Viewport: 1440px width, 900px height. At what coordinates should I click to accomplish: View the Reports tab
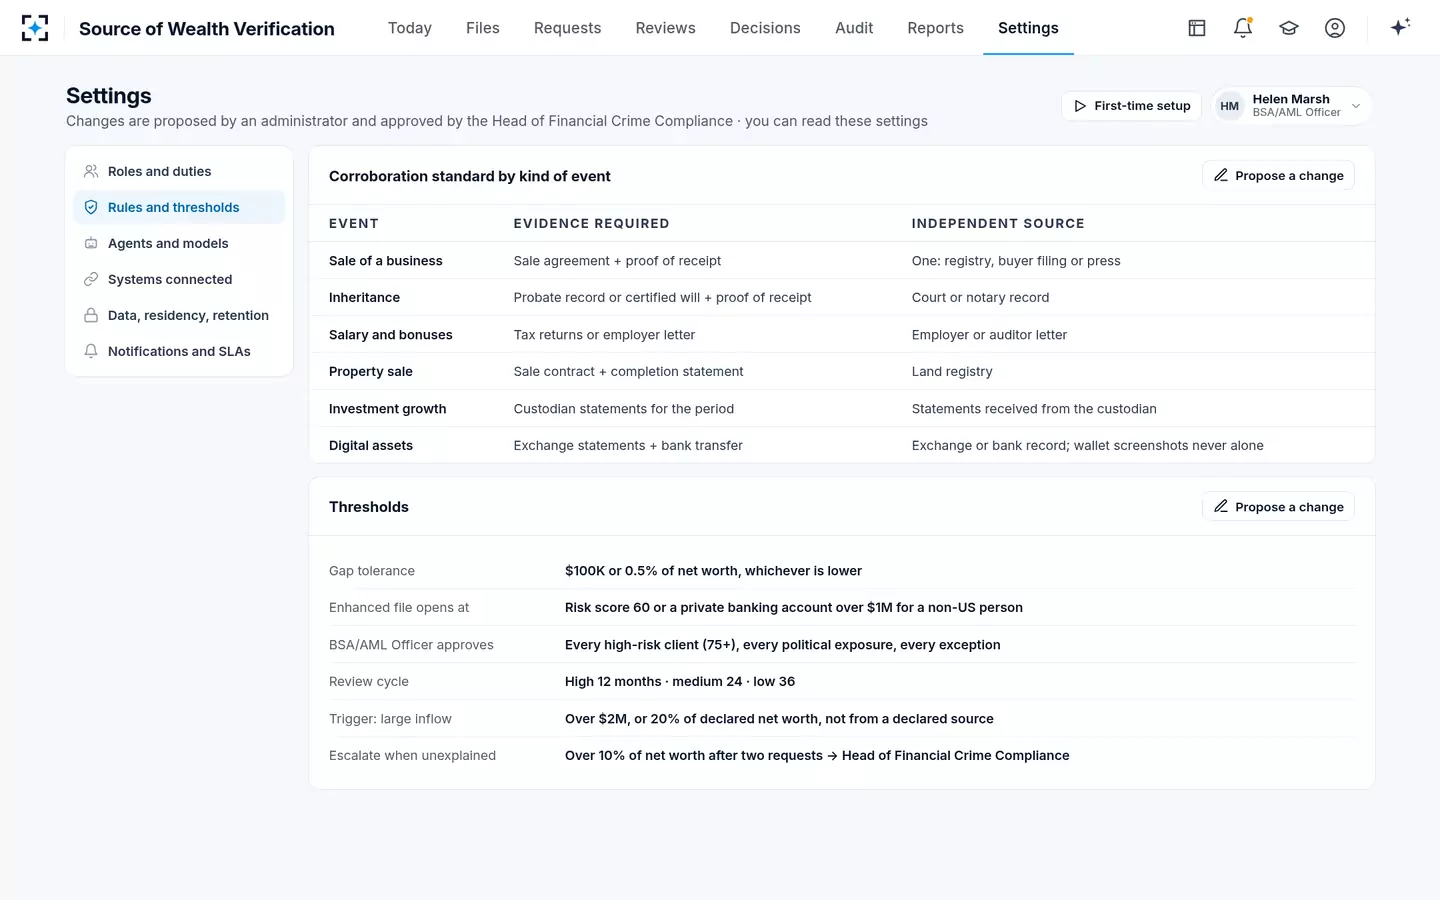pyautogui.click(x=936, y=28)
